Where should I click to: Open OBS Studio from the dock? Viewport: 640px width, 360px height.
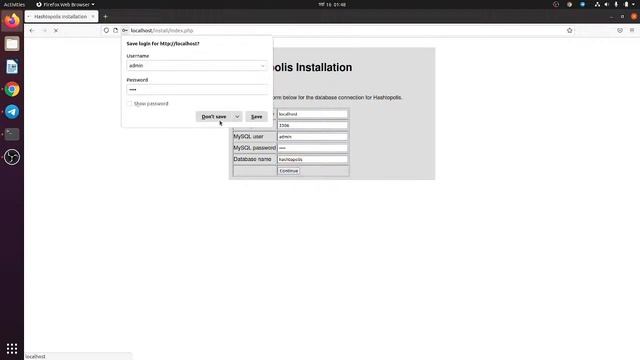(x=12, y=157)
